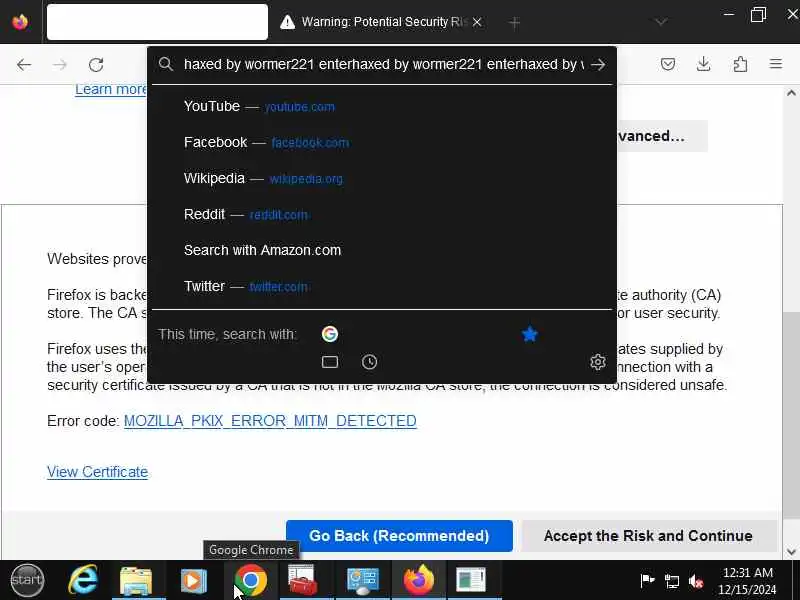Screen dimensions: 800x600
Task: Open the list all tabs chevron
Action: (661, 22)
